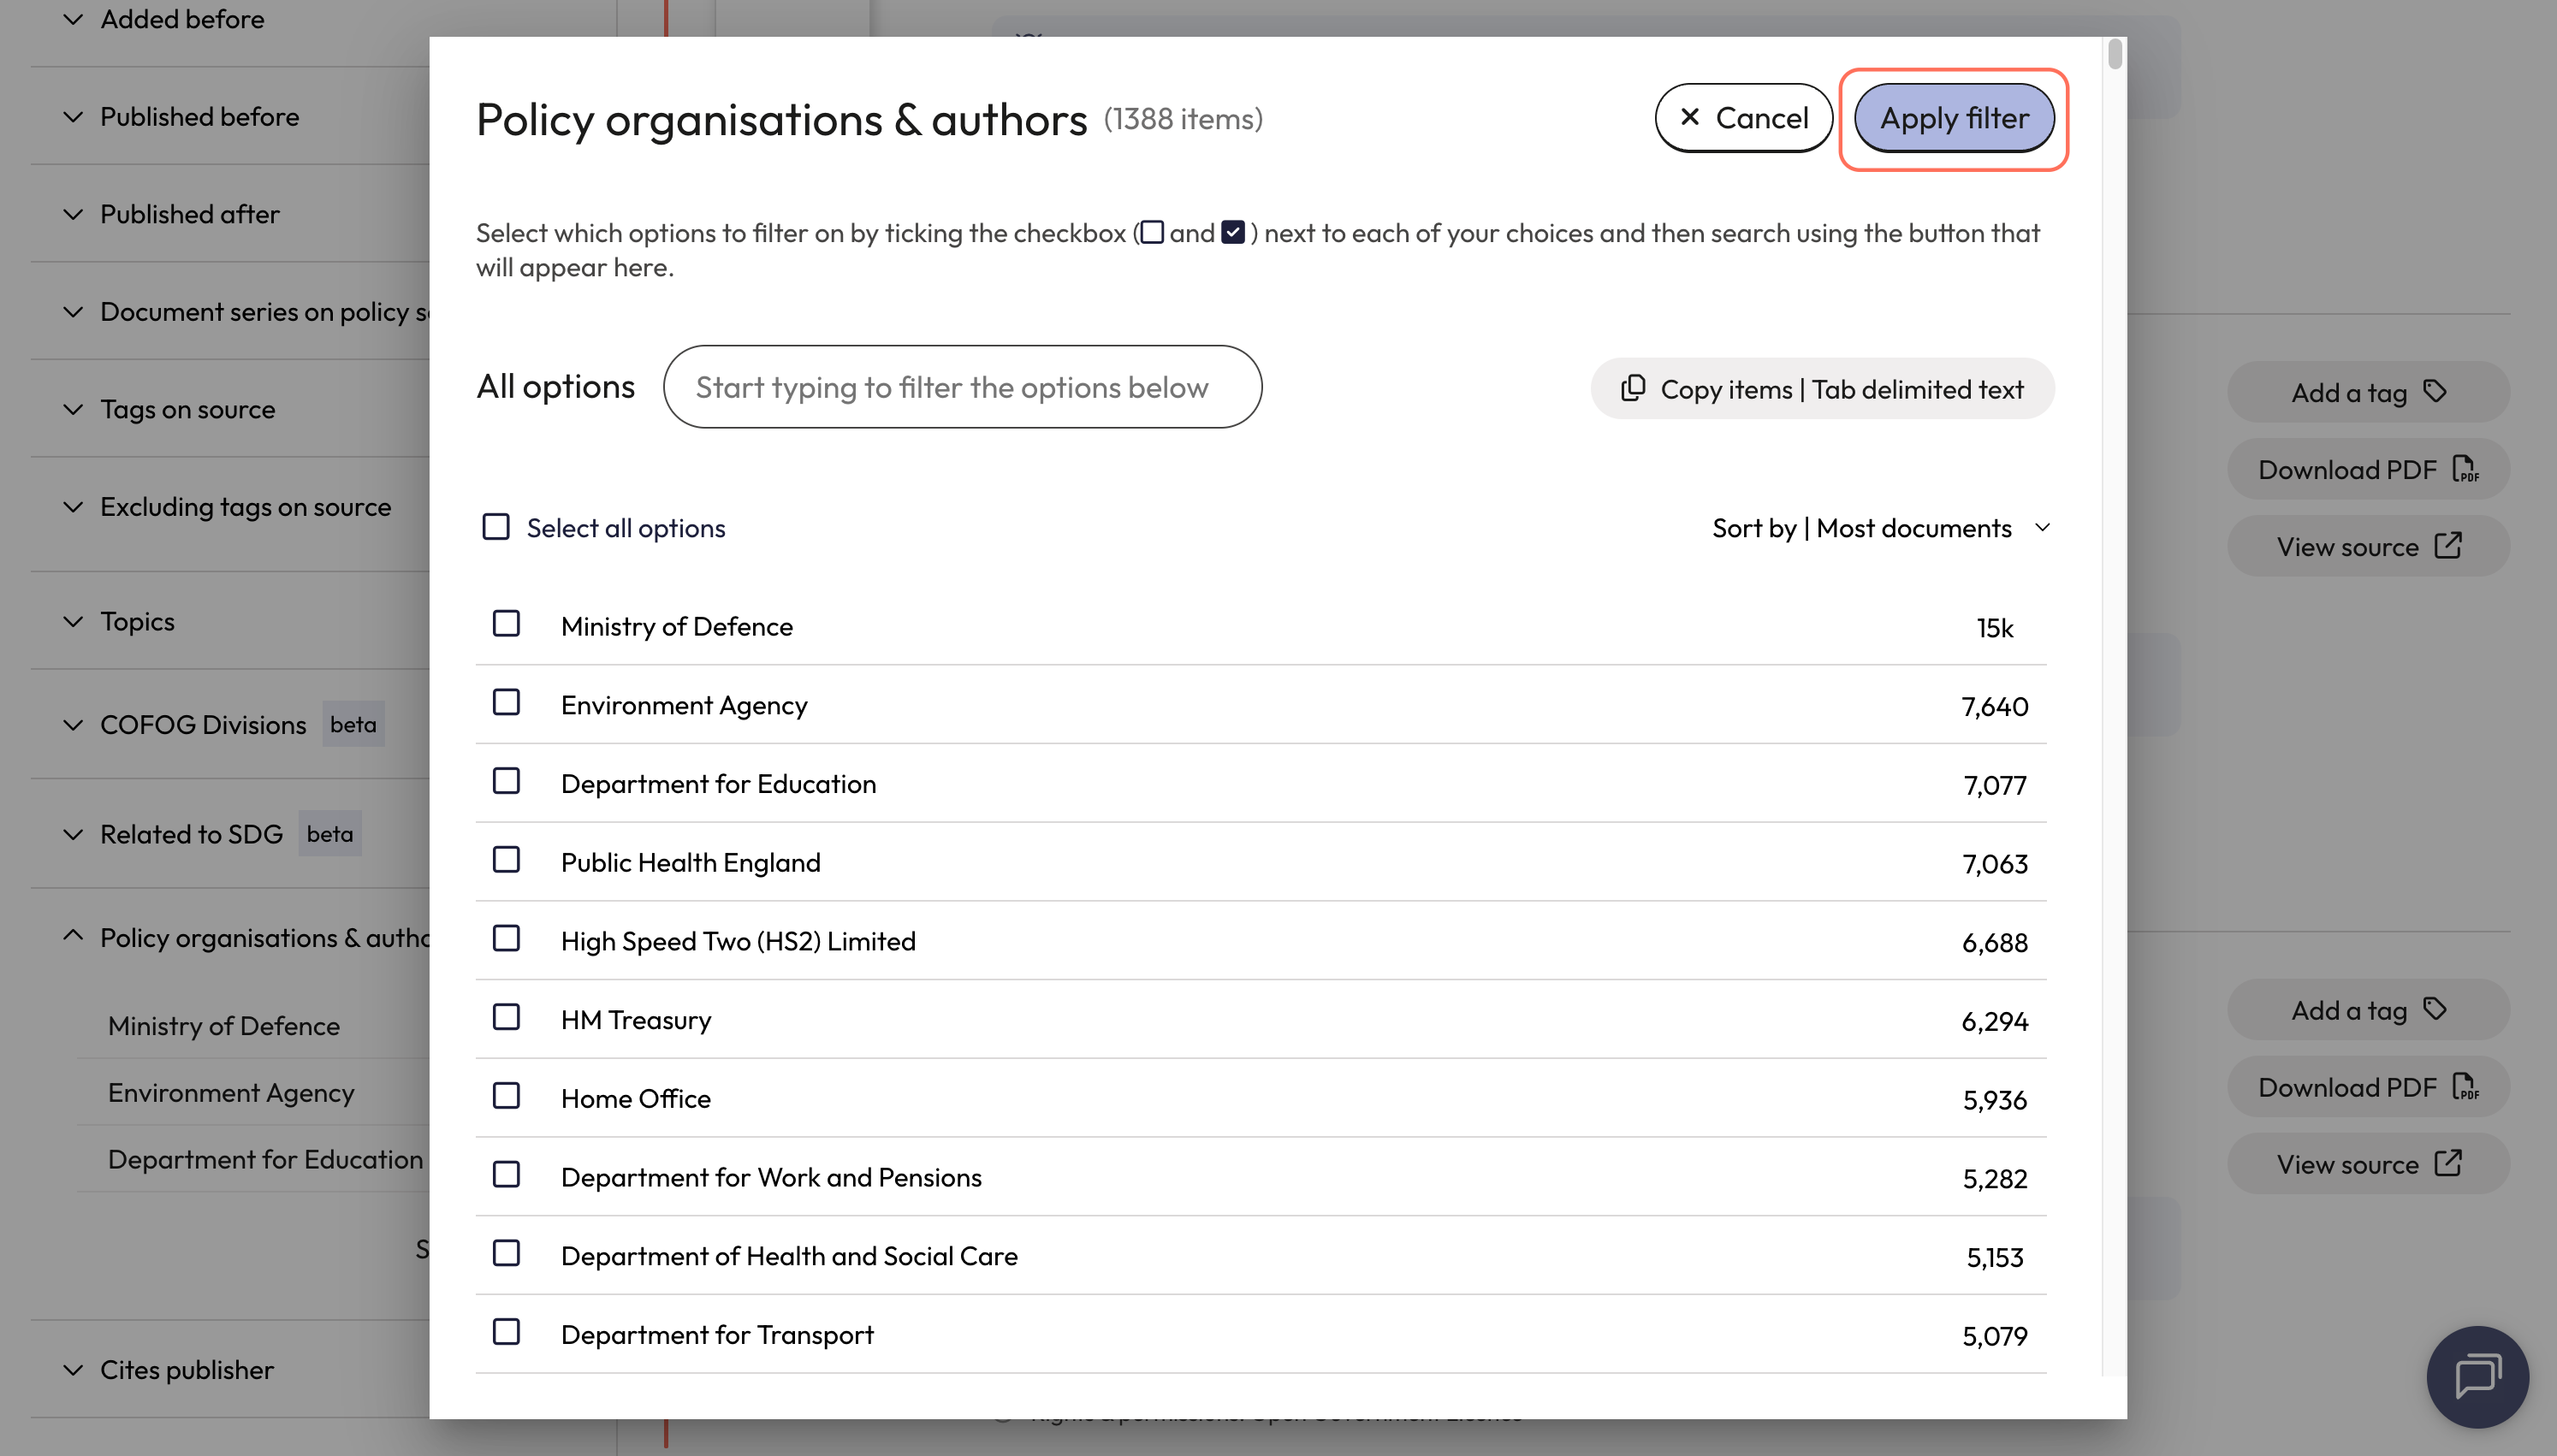Tick the High Speed Two (HS2) Limited checkbox
Image resolution: width=2557 pixels, height=1456 pixels.
pyautogui.click(x=506, y=939)
